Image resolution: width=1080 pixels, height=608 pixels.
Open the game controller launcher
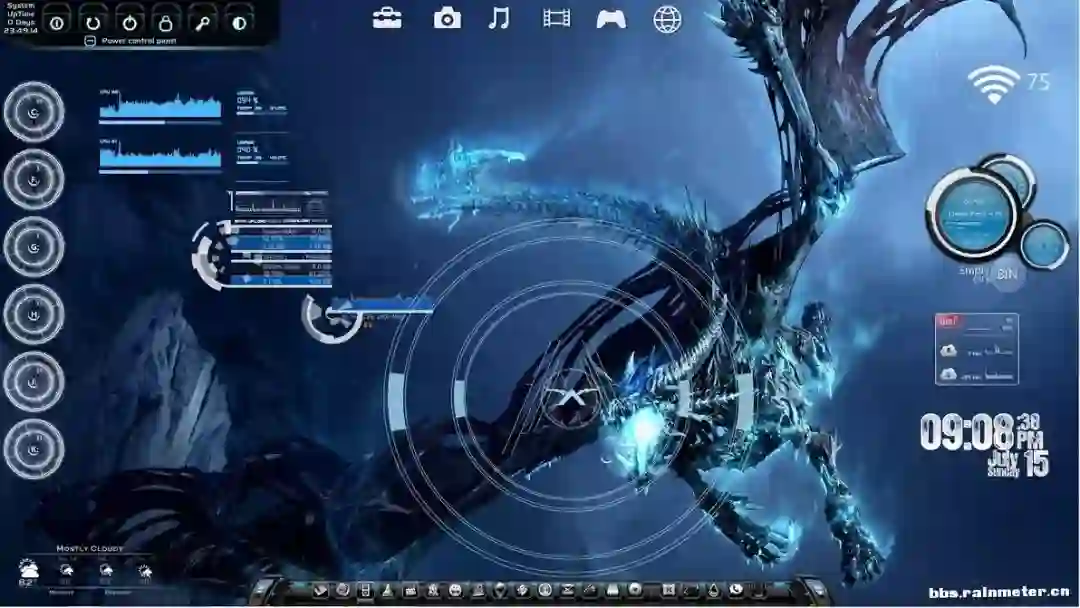pyautogui.click(x=611, y=19)
